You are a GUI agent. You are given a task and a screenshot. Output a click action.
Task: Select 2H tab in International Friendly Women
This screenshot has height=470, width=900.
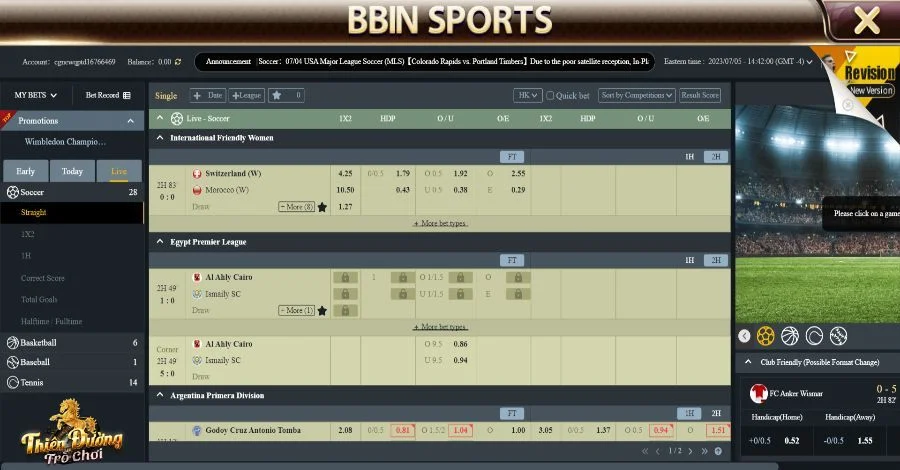[716, 157]
